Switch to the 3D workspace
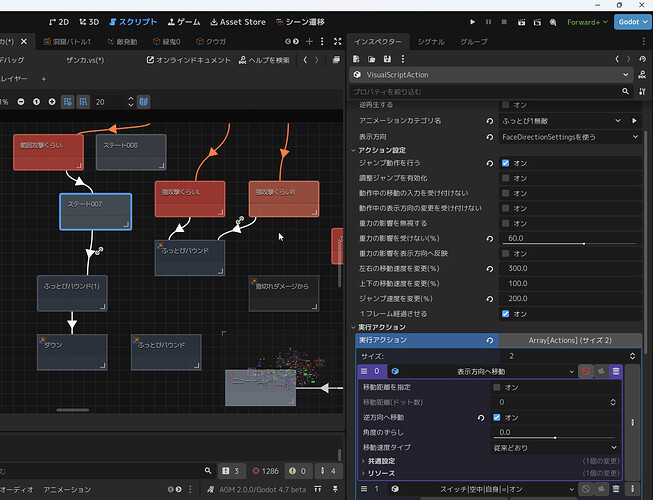The image size is (653, 500). click(89, 22)
